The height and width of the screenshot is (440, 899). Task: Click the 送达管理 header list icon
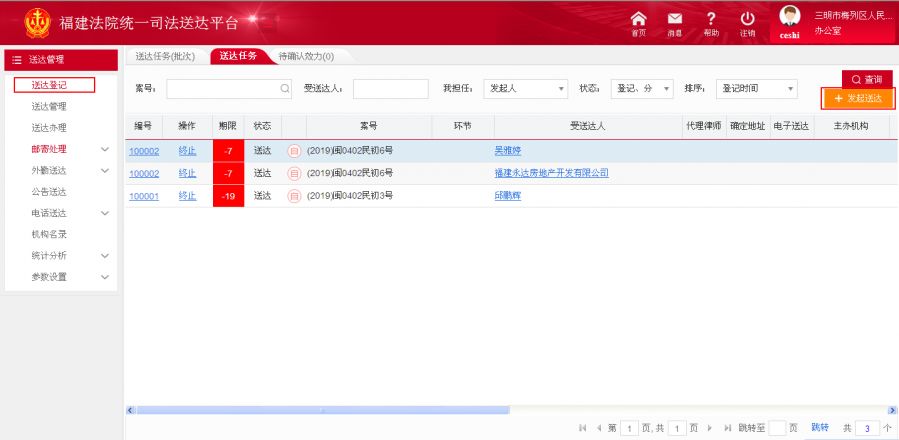point(17,60)
